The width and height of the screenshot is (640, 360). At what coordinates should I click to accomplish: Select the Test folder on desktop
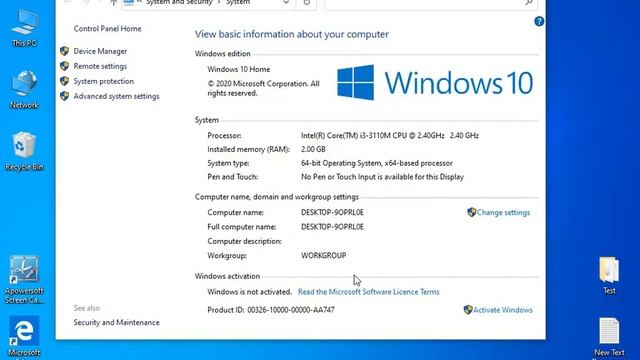pyautogui.click(x=609, y=276)
